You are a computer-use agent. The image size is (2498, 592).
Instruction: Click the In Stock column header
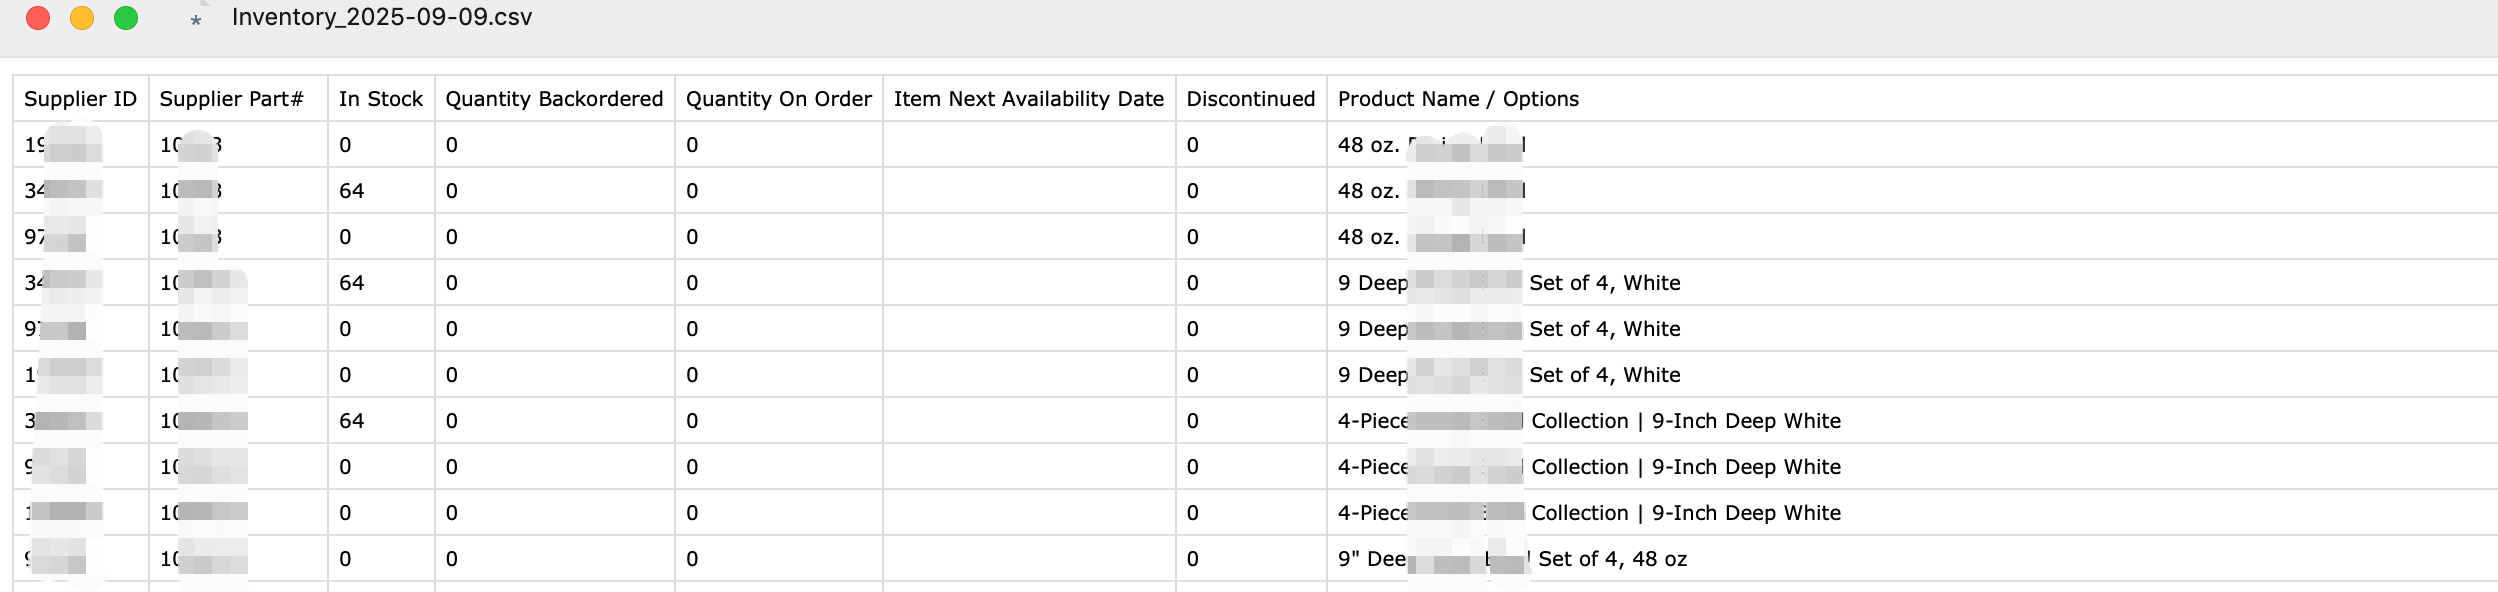[x=380, y=99]
